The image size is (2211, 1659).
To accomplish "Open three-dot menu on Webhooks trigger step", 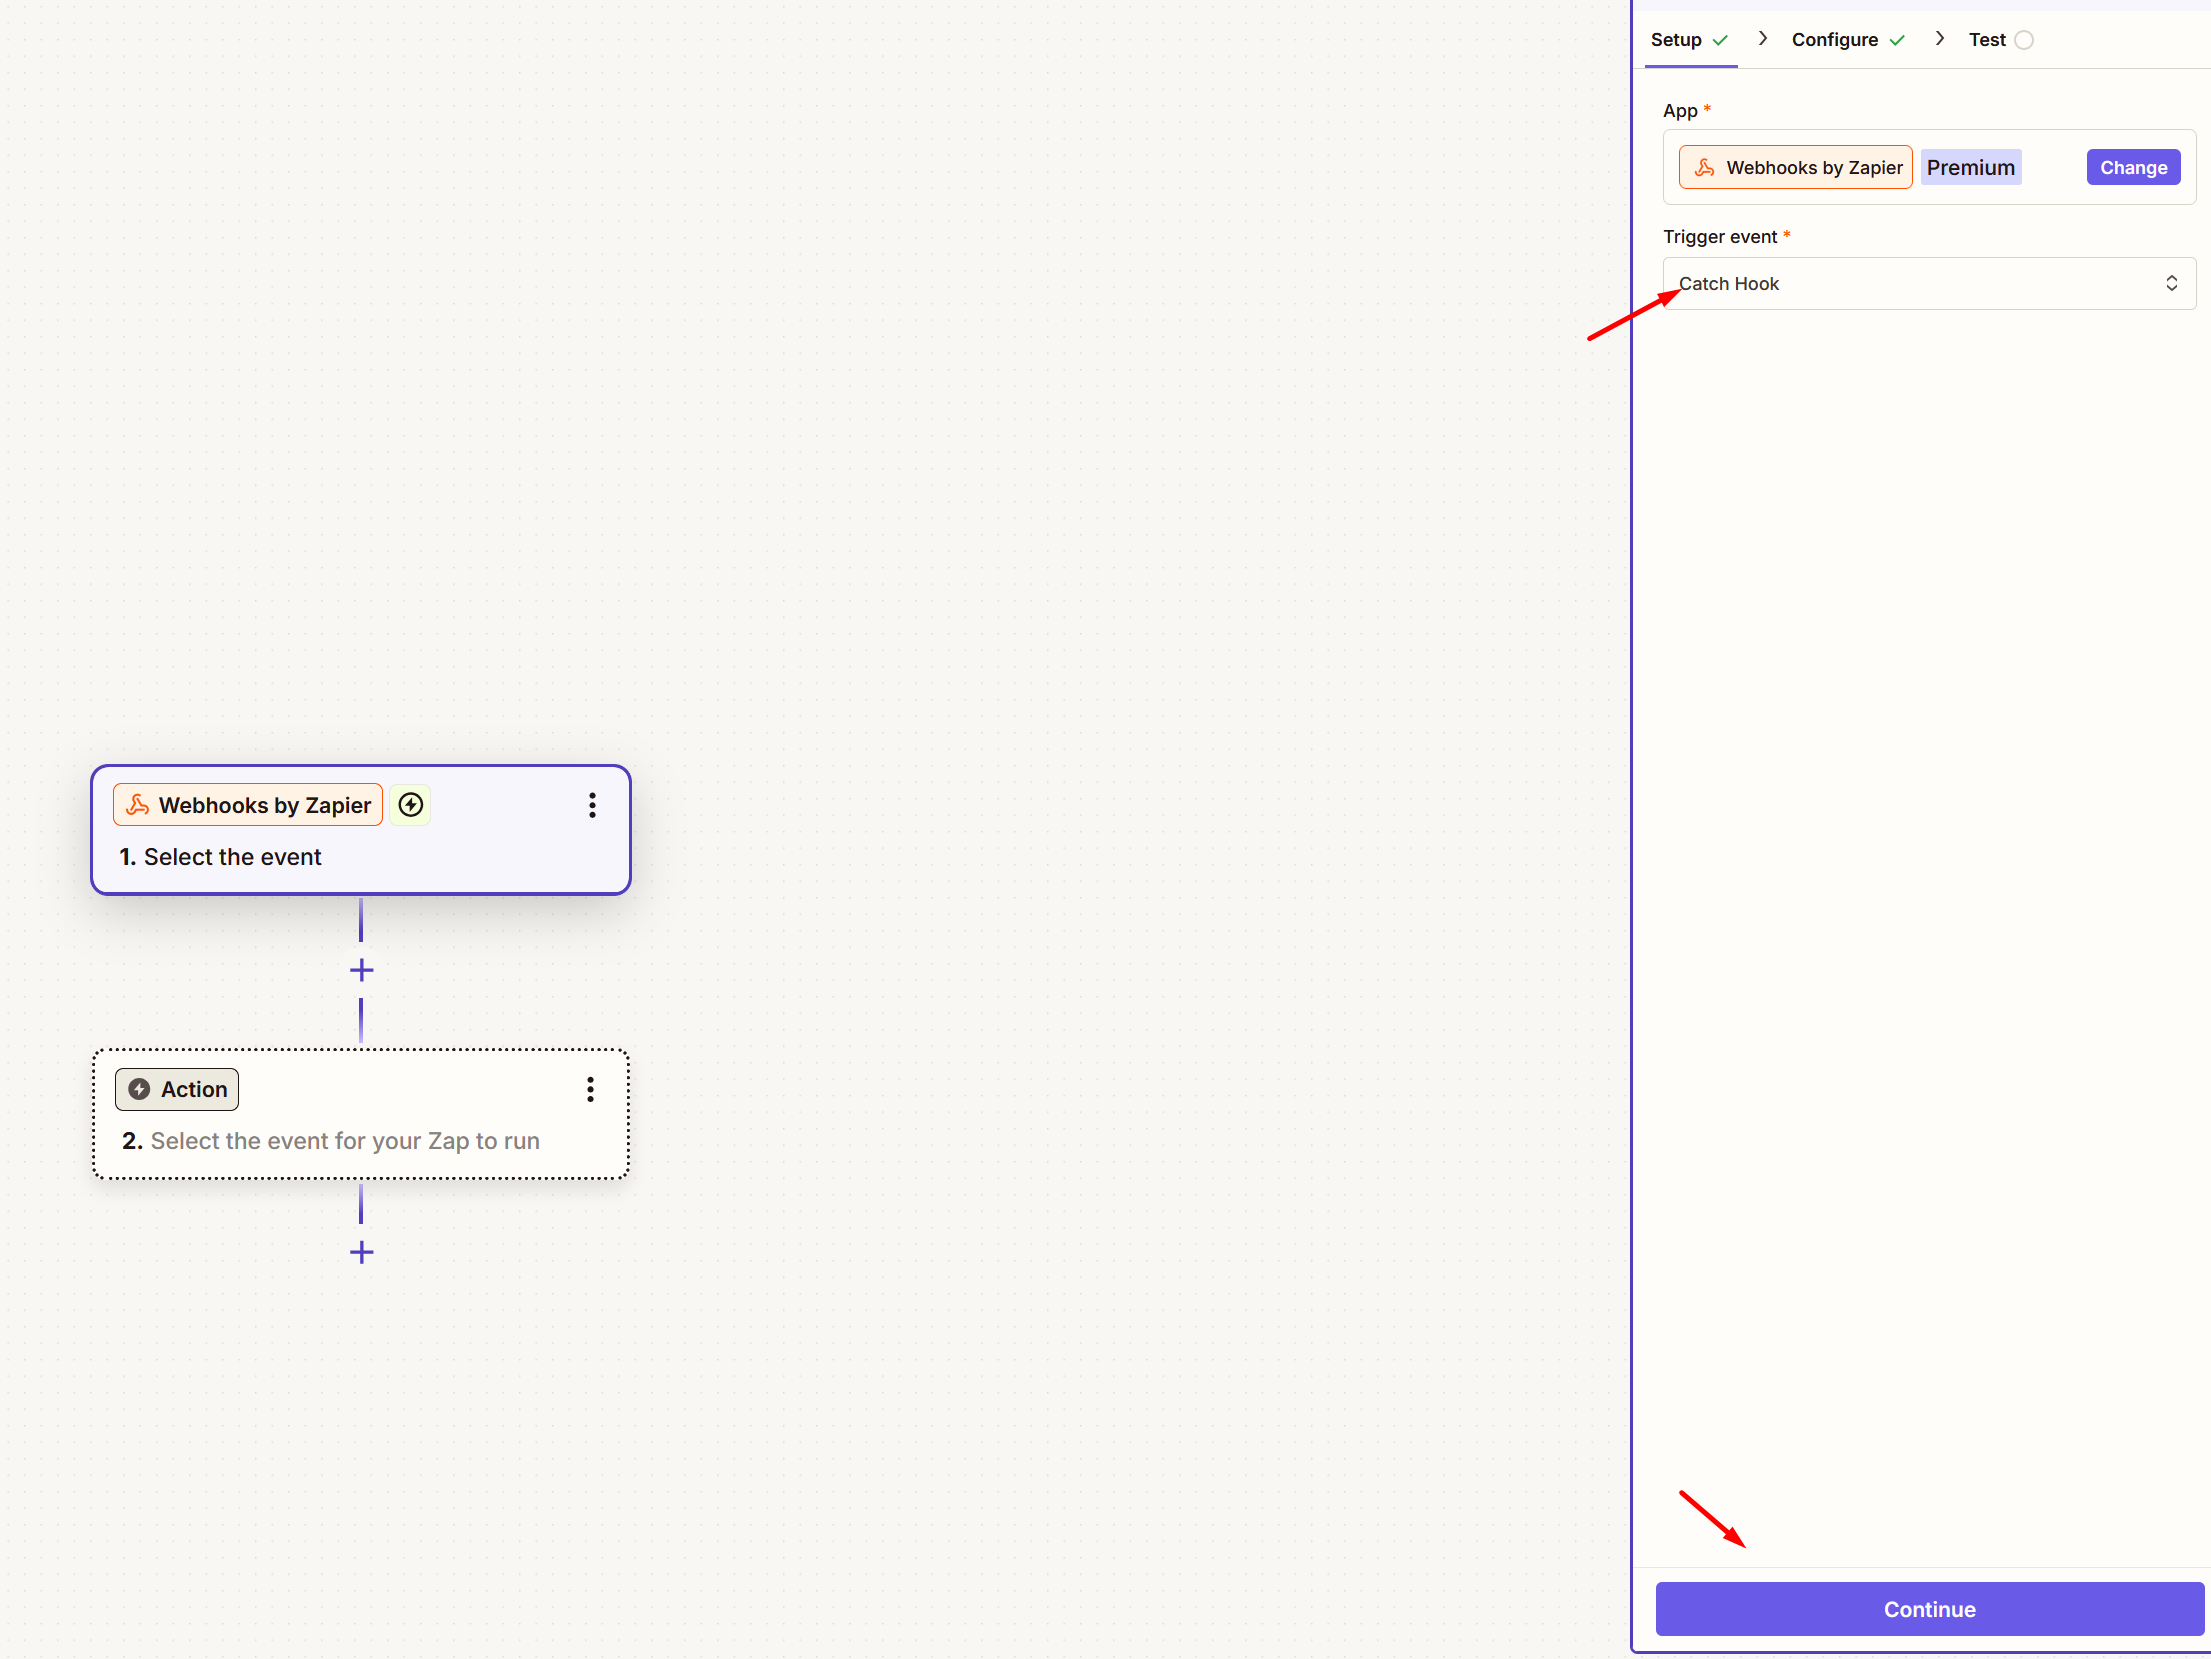I will tap(592, 805).
